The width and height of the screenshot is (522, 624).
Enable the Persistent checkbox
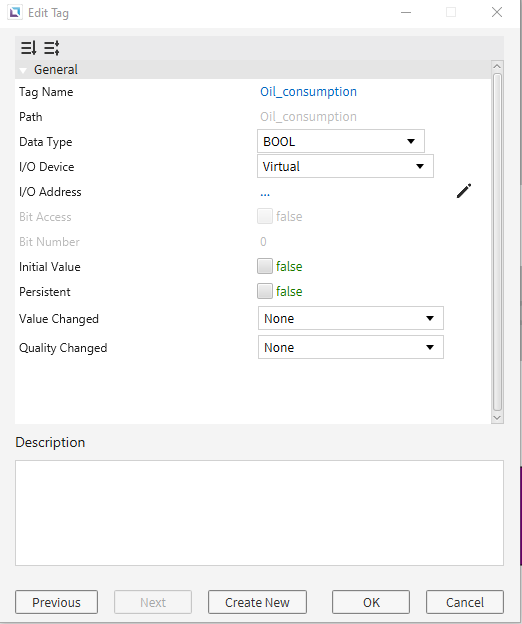tap(265, 291)
